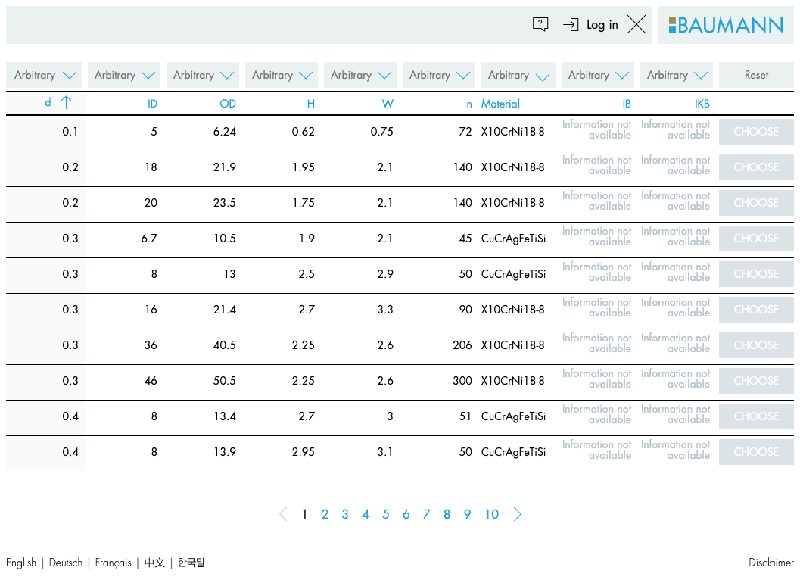
Task: Go to page 8
Action: click(446, 514)
